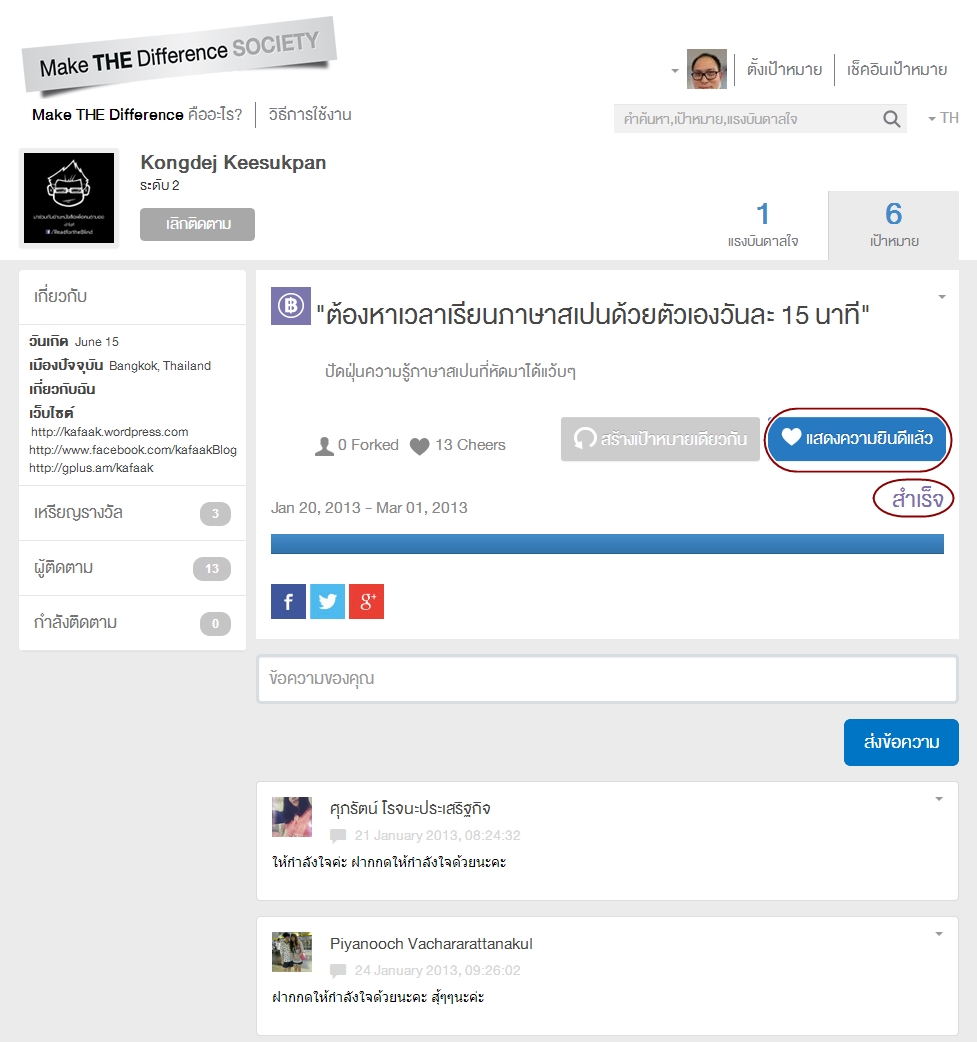Click the 24 January 2013, 09:26:02 timestamp
This screenshot has height=1042, width=977.
pos(437,970)
